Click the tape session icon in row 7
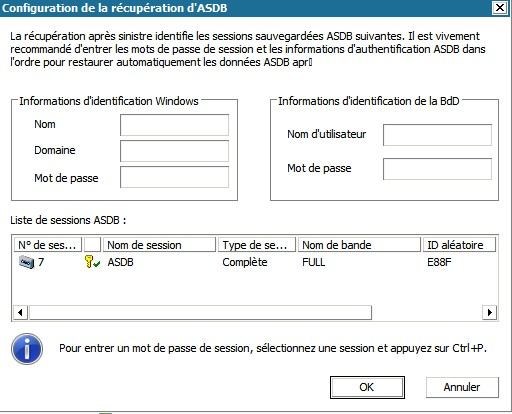The image size is (512, 414). click(x=26, y=262)
